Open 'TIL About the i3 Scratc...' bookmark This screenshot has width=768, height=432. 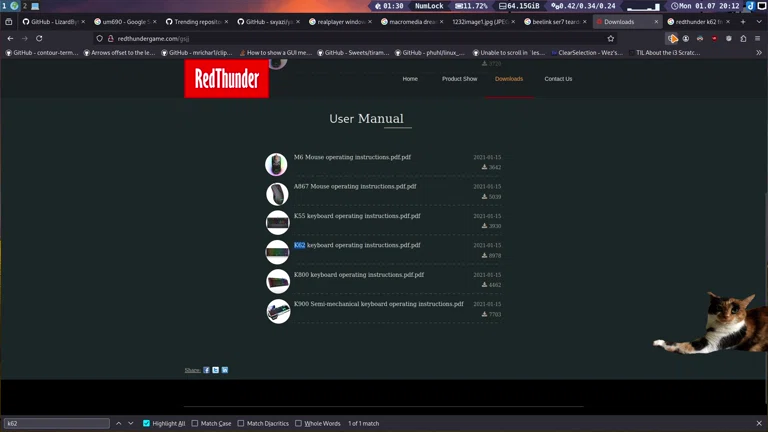click(665, 52)
